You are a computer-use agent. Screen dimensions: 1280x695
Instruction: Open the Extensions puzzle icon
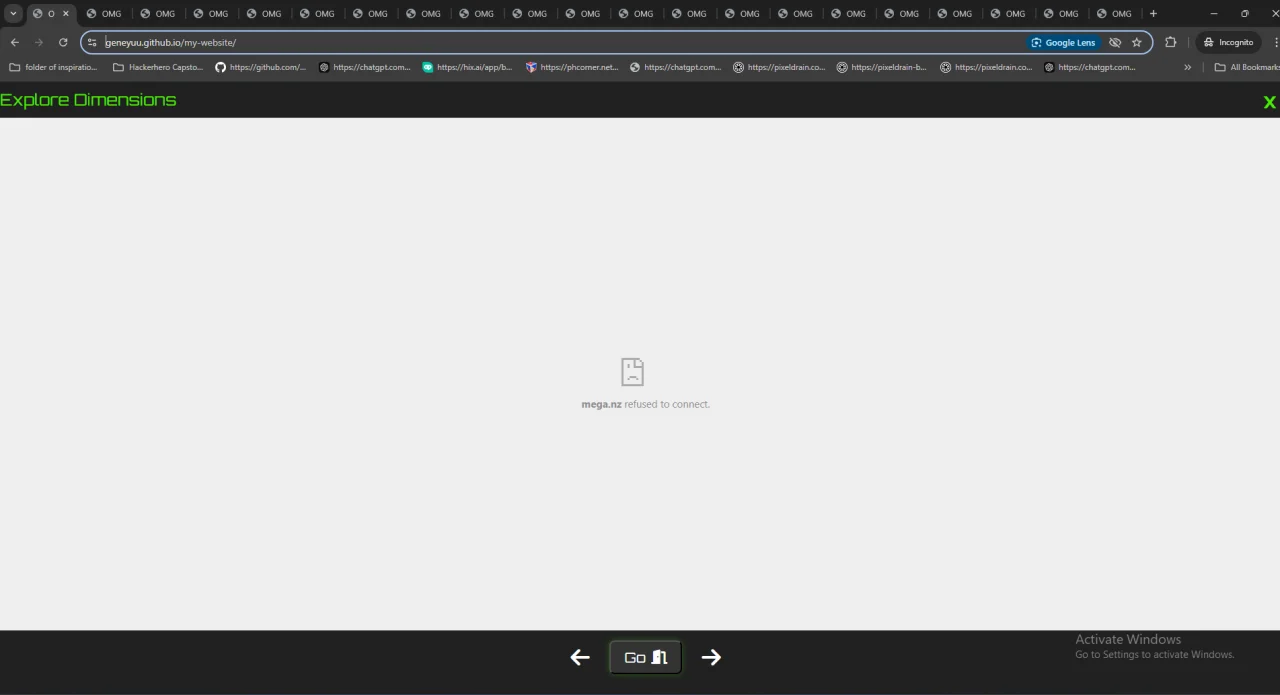tap(1171, 42)
